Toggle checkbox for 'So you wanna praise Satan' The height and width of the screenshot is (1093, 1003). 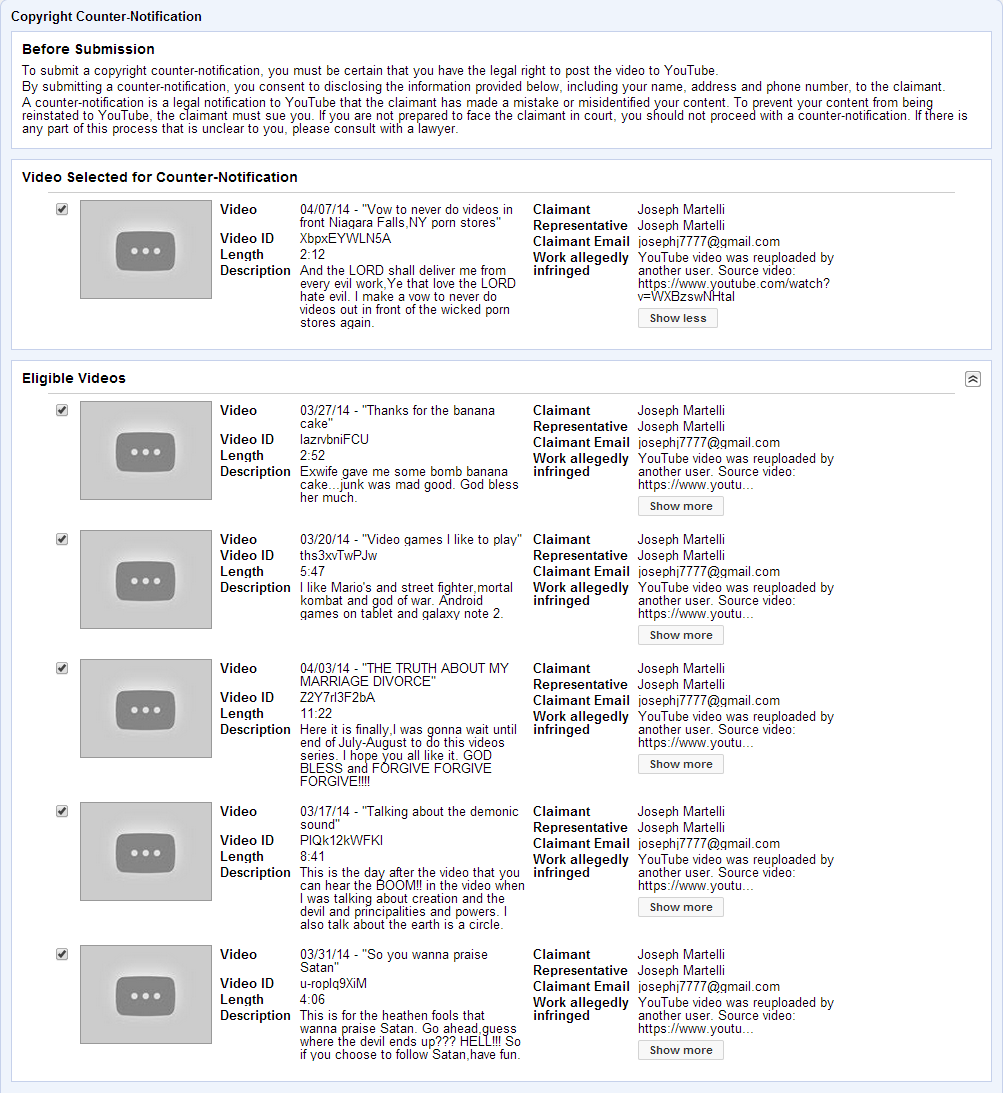click(x=62, y=954)
